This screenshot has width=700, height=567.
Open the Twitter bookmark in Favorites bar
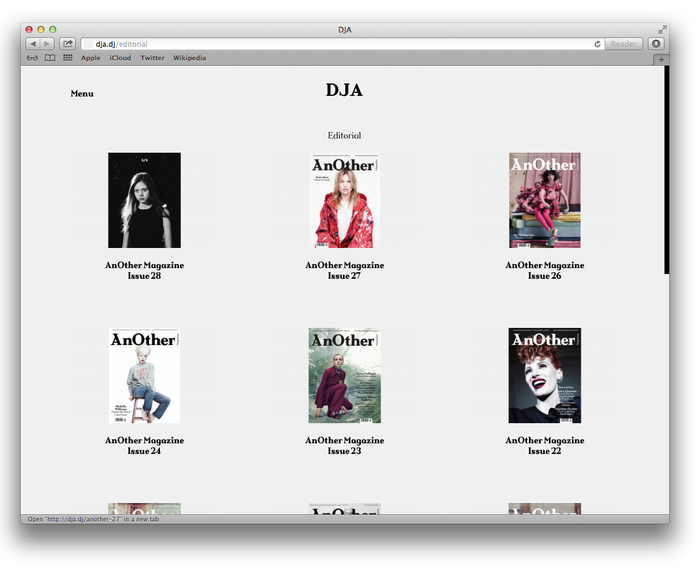pyautogui.click(x=152, y=58)
